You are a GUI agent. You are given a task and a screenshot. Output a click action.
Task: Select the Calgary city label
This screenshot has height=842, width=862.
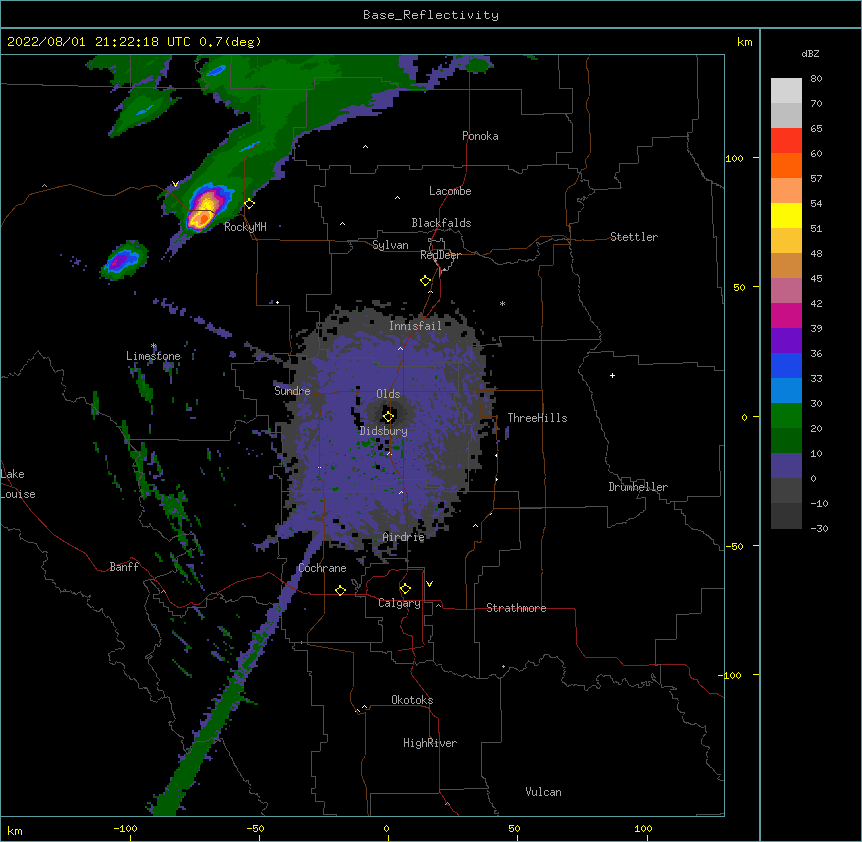399,603
